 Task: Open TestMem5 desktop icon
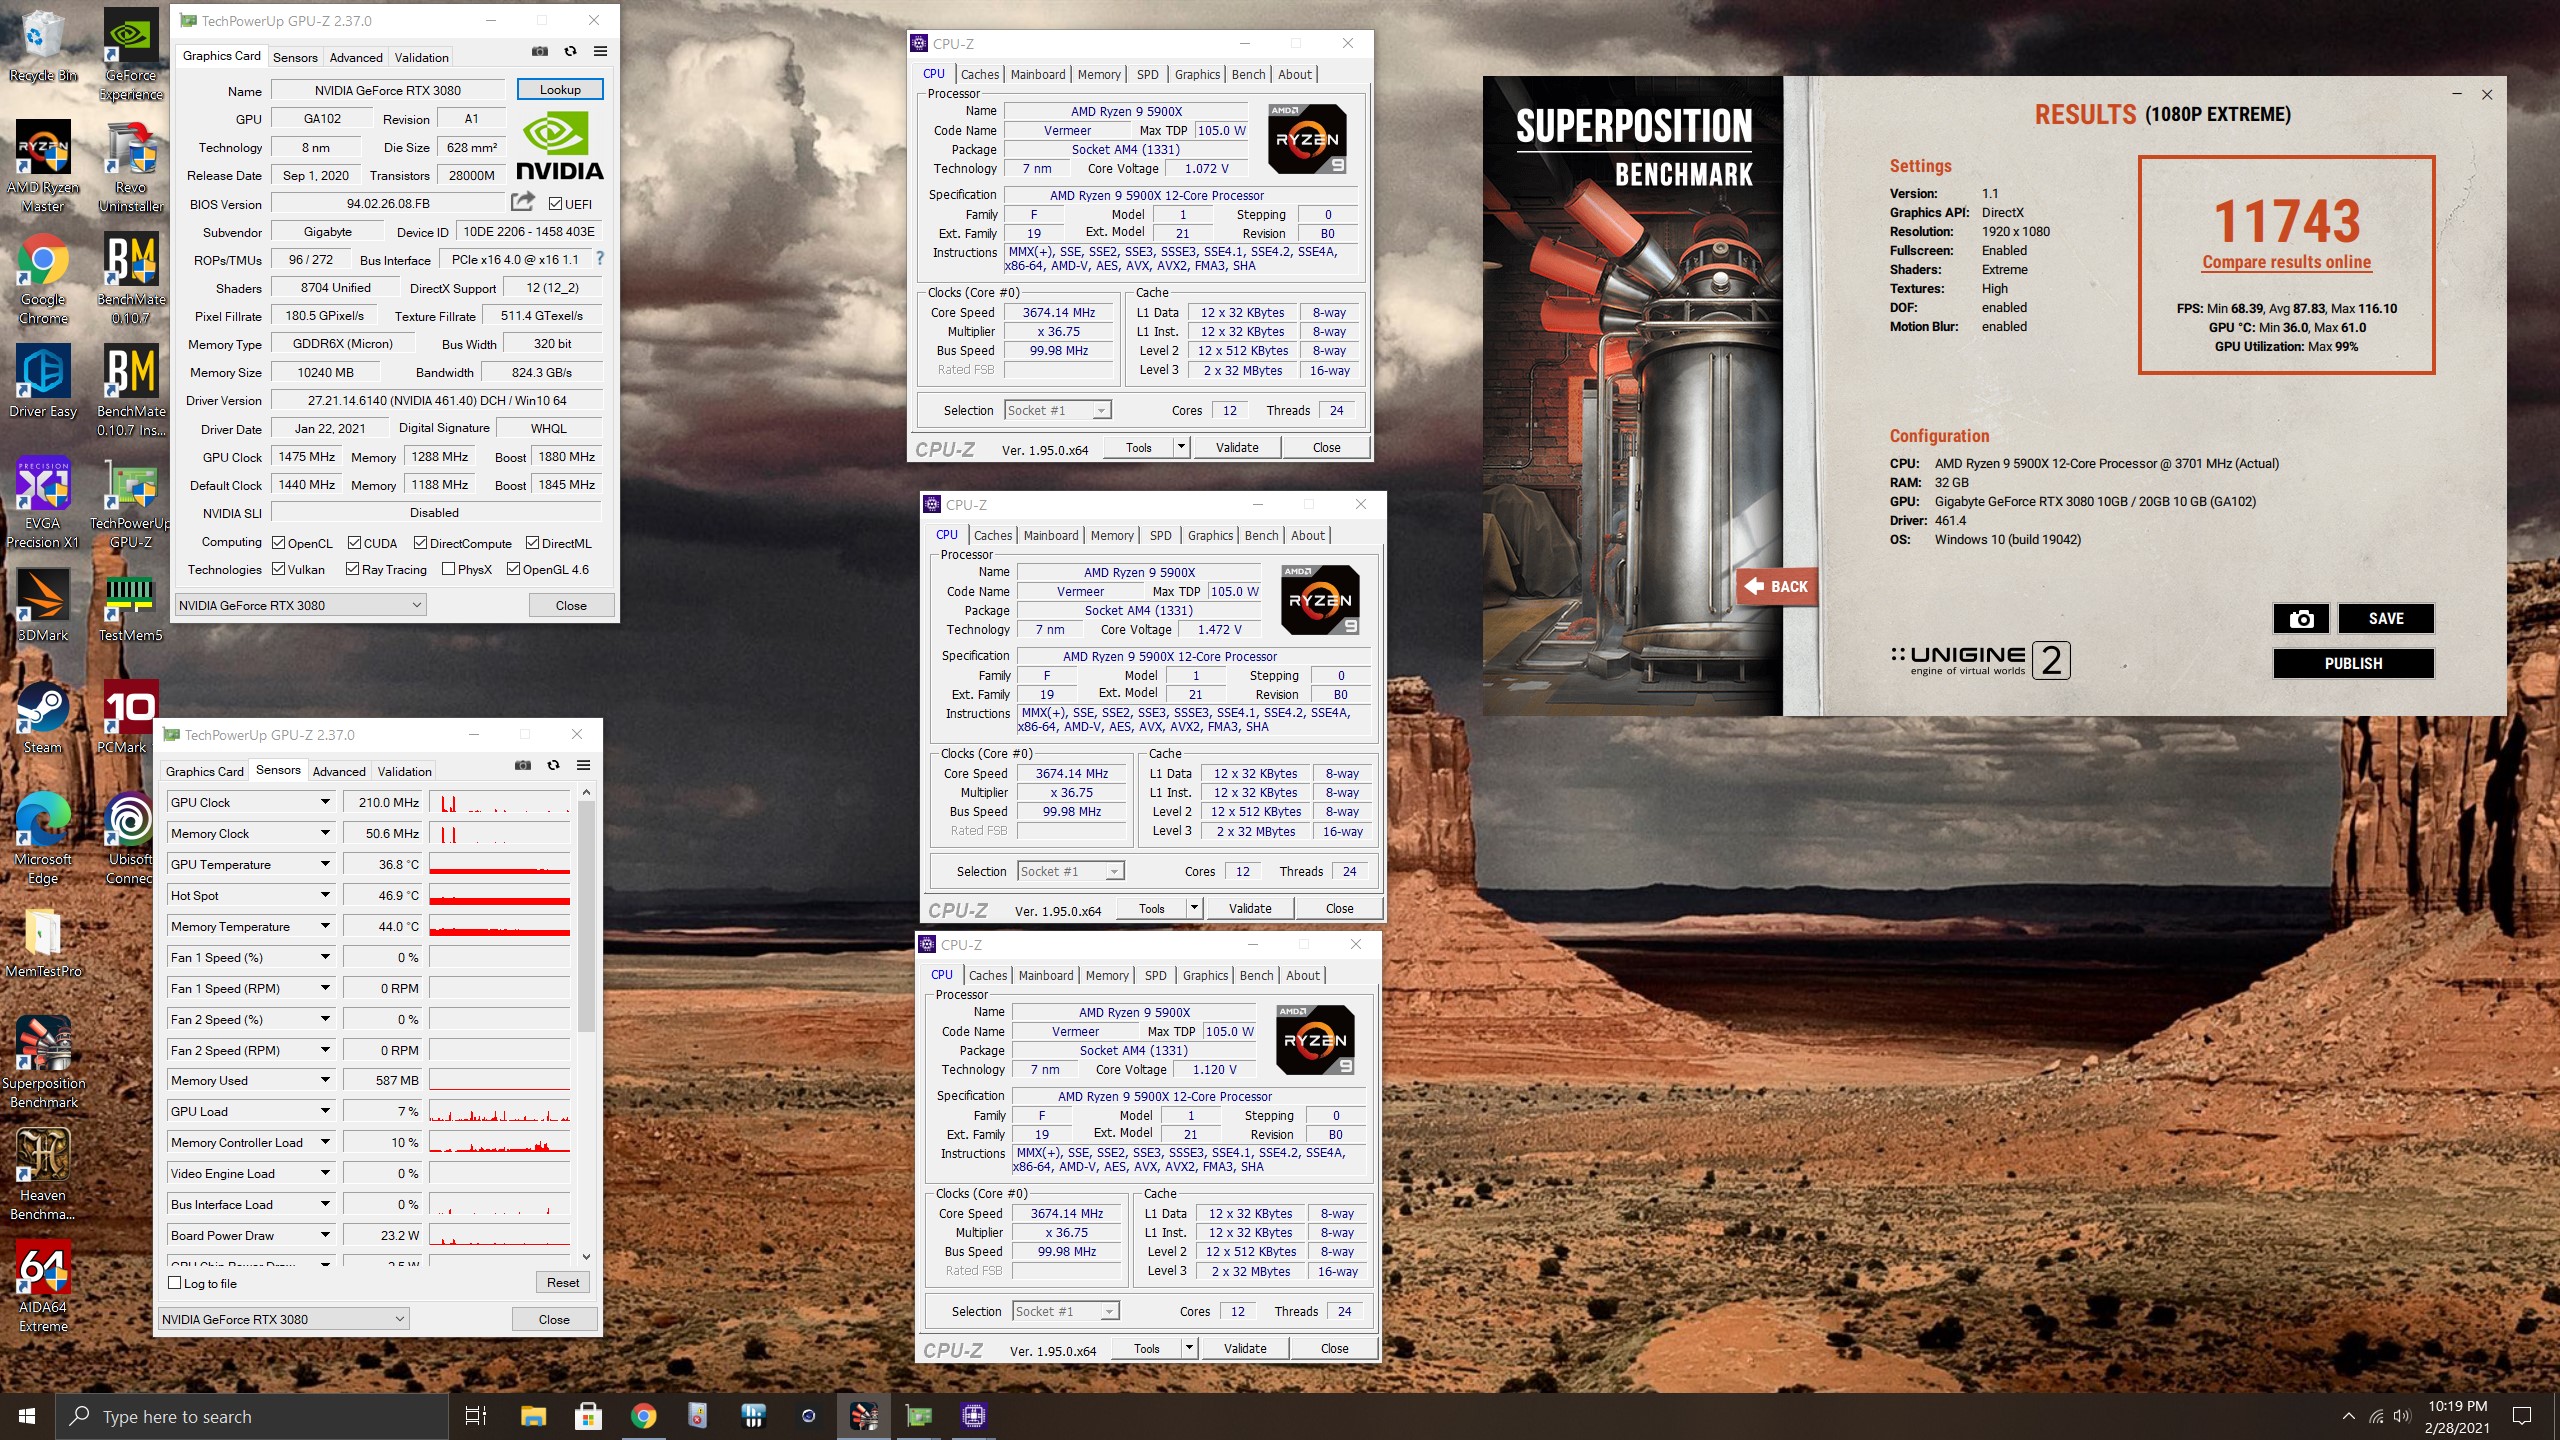[131, 606]
